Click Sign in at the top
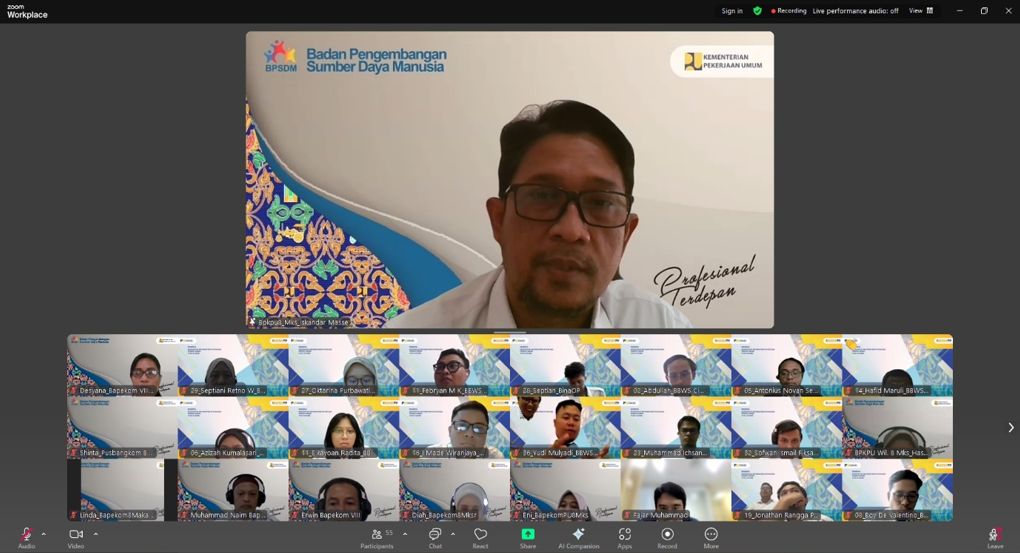The width and height of the screenshot is (1020, 553). click(x=732, y=10)
